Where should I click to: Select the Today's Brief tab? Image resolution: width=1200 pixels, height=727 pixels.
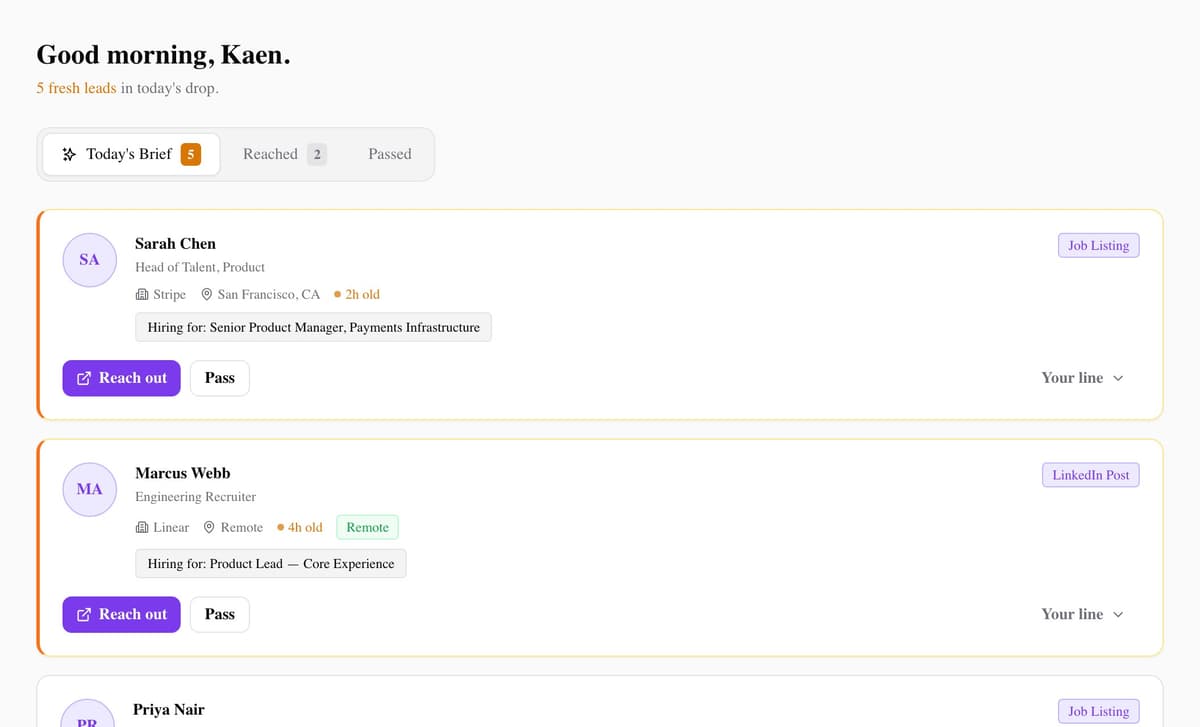tap(131, 154)
